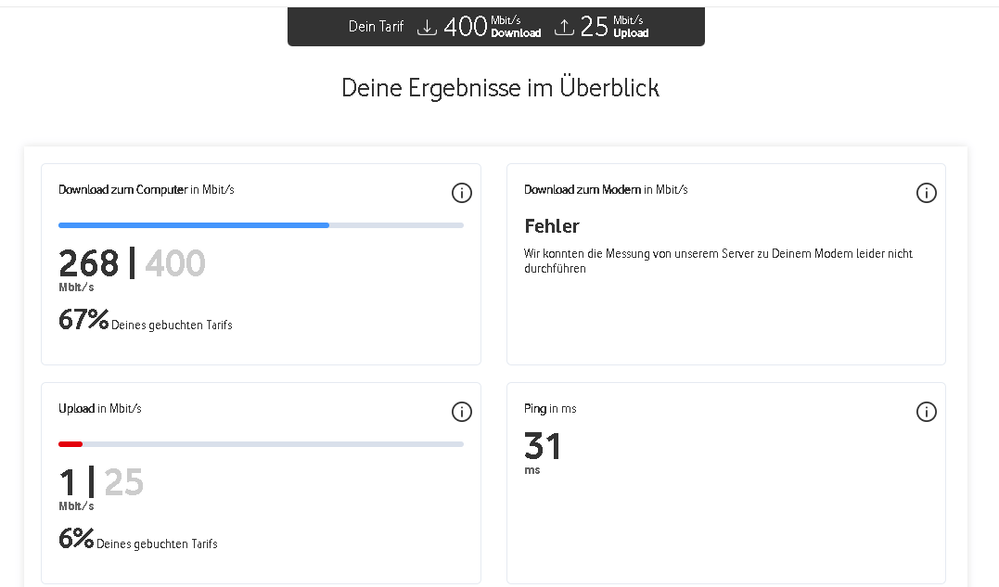The height and width of the screenshot is (587, 999).
Task: Click the 31 ms ping value
Action: [542, 446]
